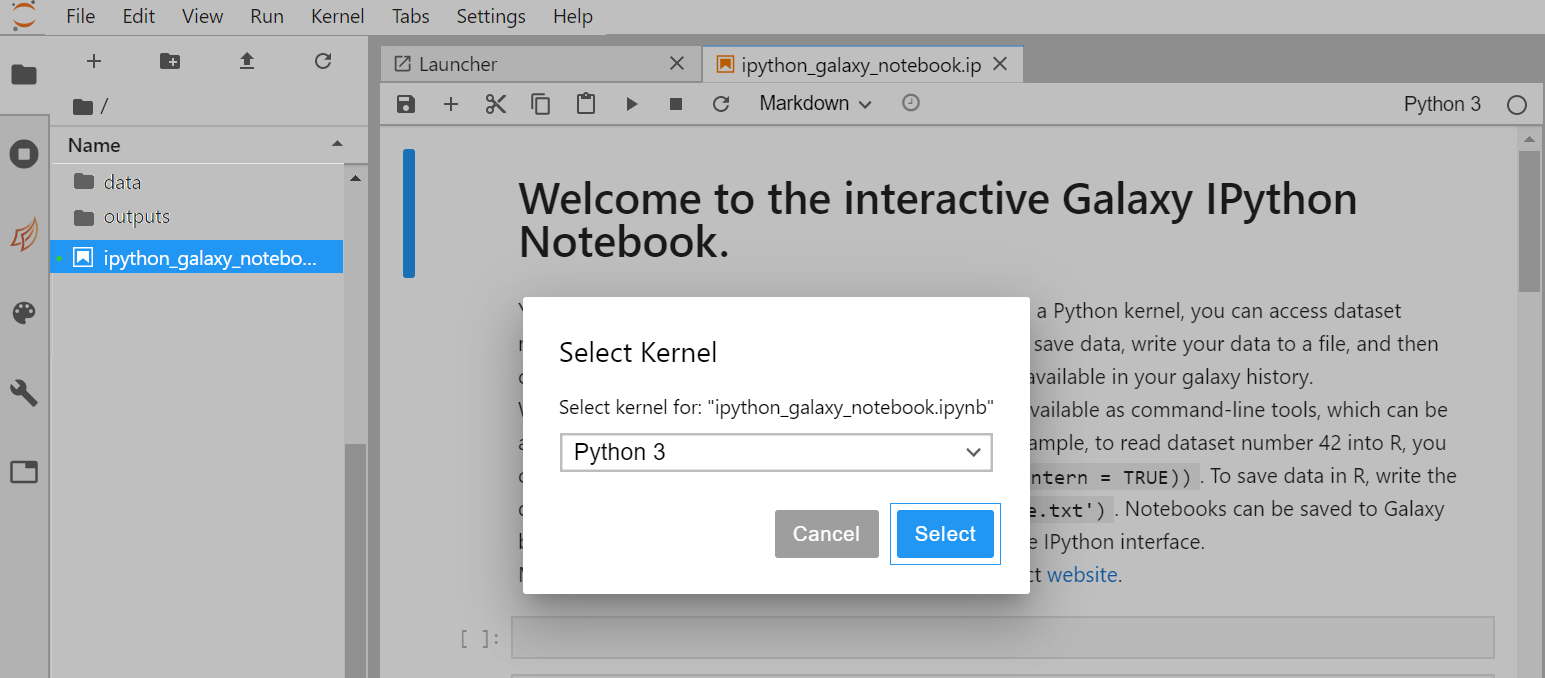The height and width of the screenshot is (678, 1545).
Task: Restart the kernel icon
Action: 721,104
